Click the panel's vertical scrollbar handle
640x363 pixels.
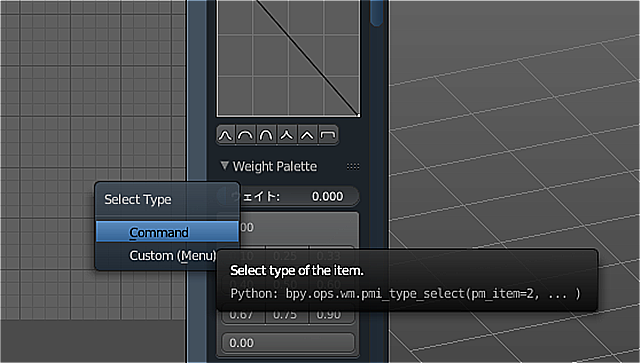(376, 12)
